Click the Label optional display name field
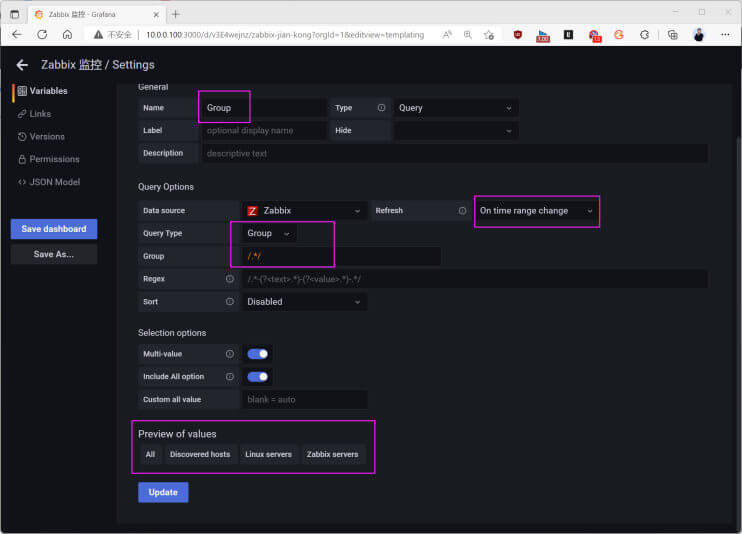This screenshot has height=534, width=742. (x=264, y=131)
